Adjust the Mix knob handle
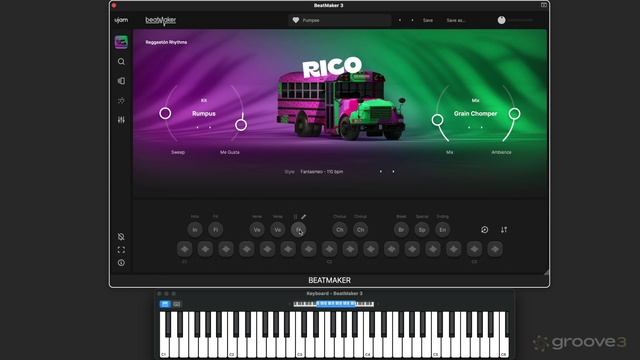This screenshot has width=640, height=360. pos(438,120)
